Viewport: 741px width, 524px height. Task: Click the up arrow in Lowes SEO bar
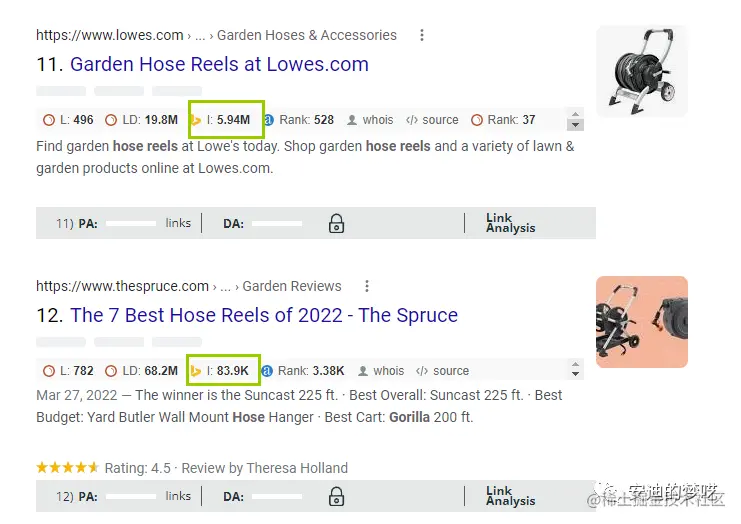(575, 114)
